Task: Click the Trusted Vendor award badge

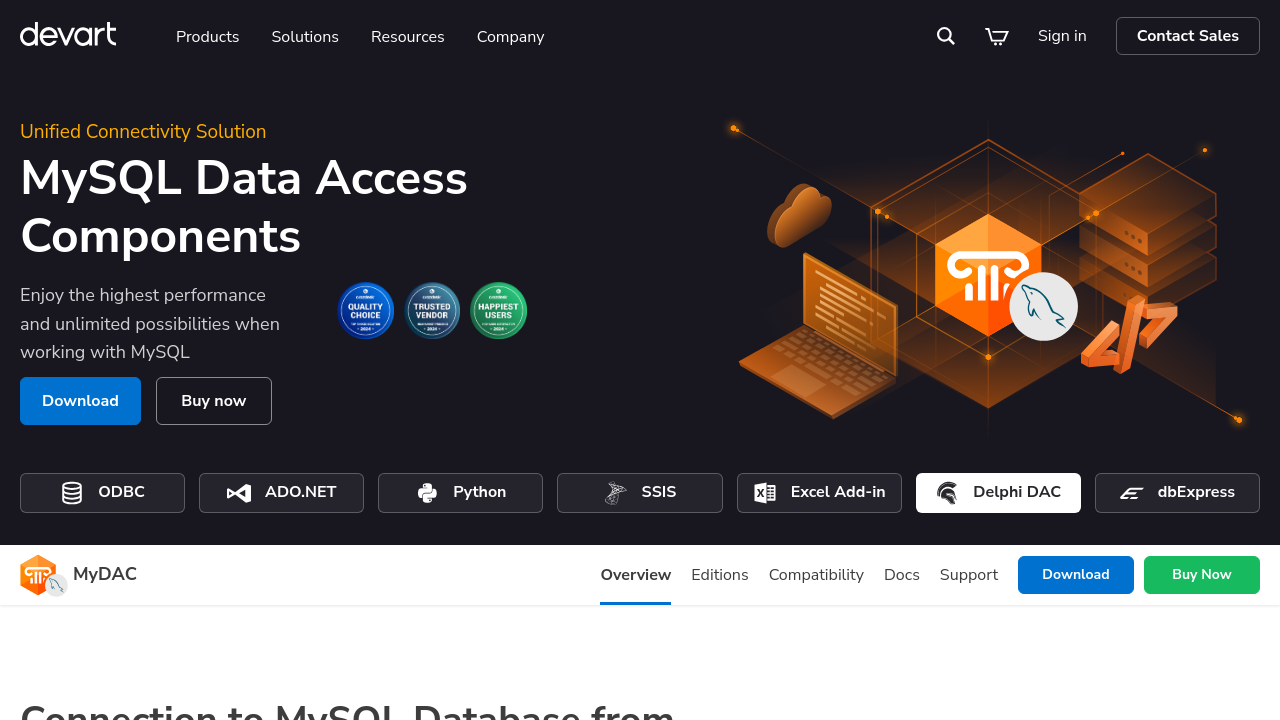Action: [x=432, y=310]
